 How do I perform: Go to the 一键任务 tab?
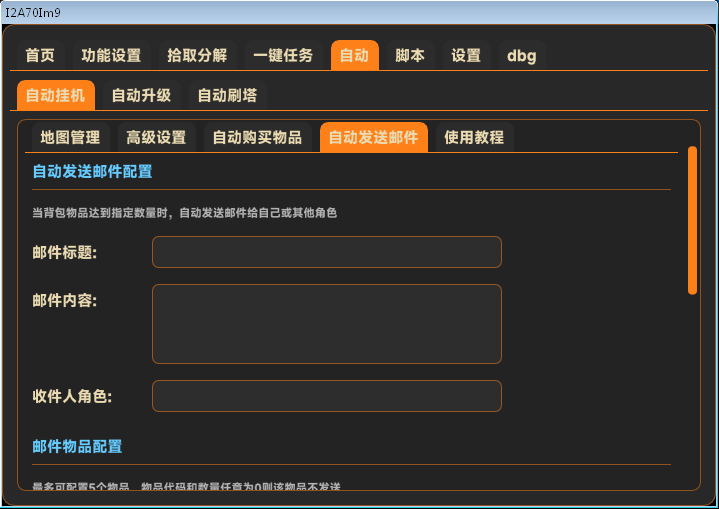pyautogui.click(x=283, y=56)
